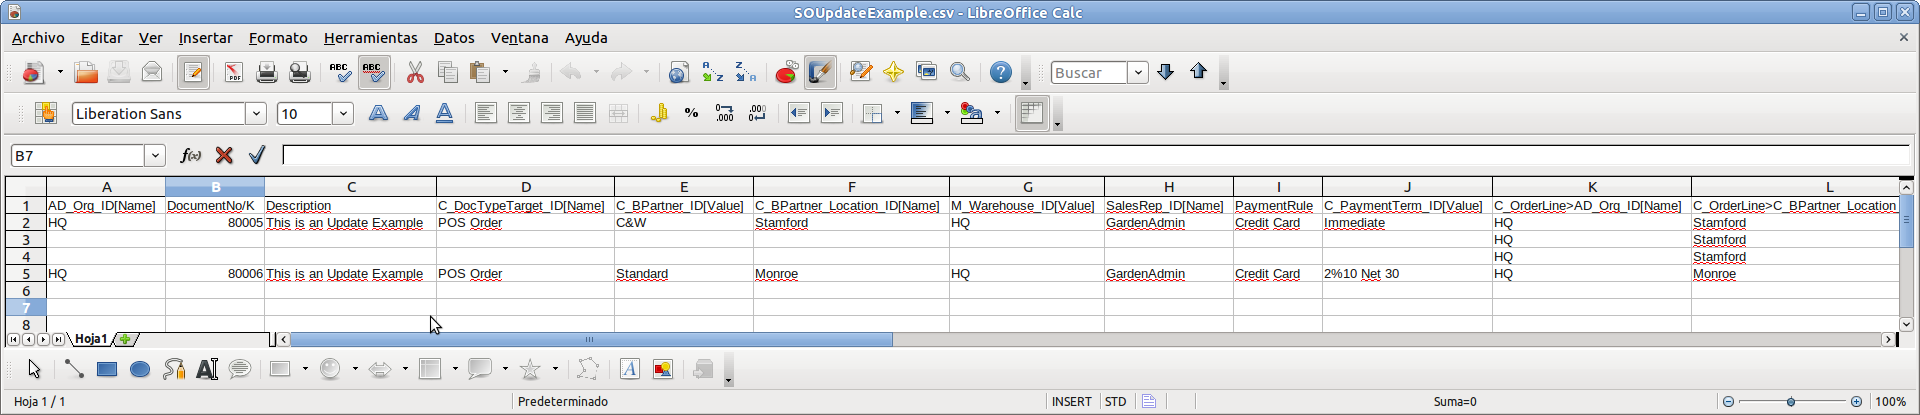Click the sort ascending A-Z icon
The height and width of the screenshot is (415, 1920).
pos(712,73)
